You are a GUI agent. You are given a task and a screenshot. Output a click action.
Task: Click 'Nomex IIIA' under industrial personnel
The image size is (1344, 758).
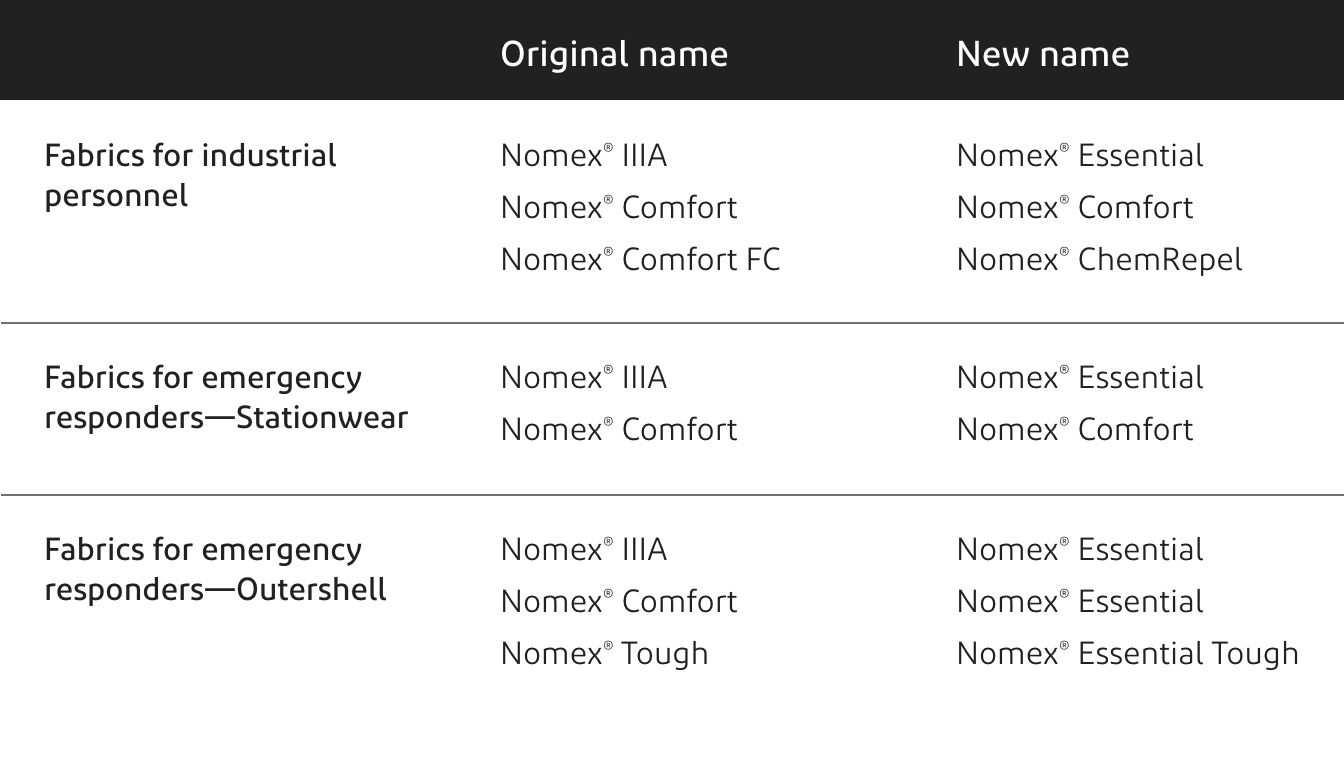(x=583, y=156)
